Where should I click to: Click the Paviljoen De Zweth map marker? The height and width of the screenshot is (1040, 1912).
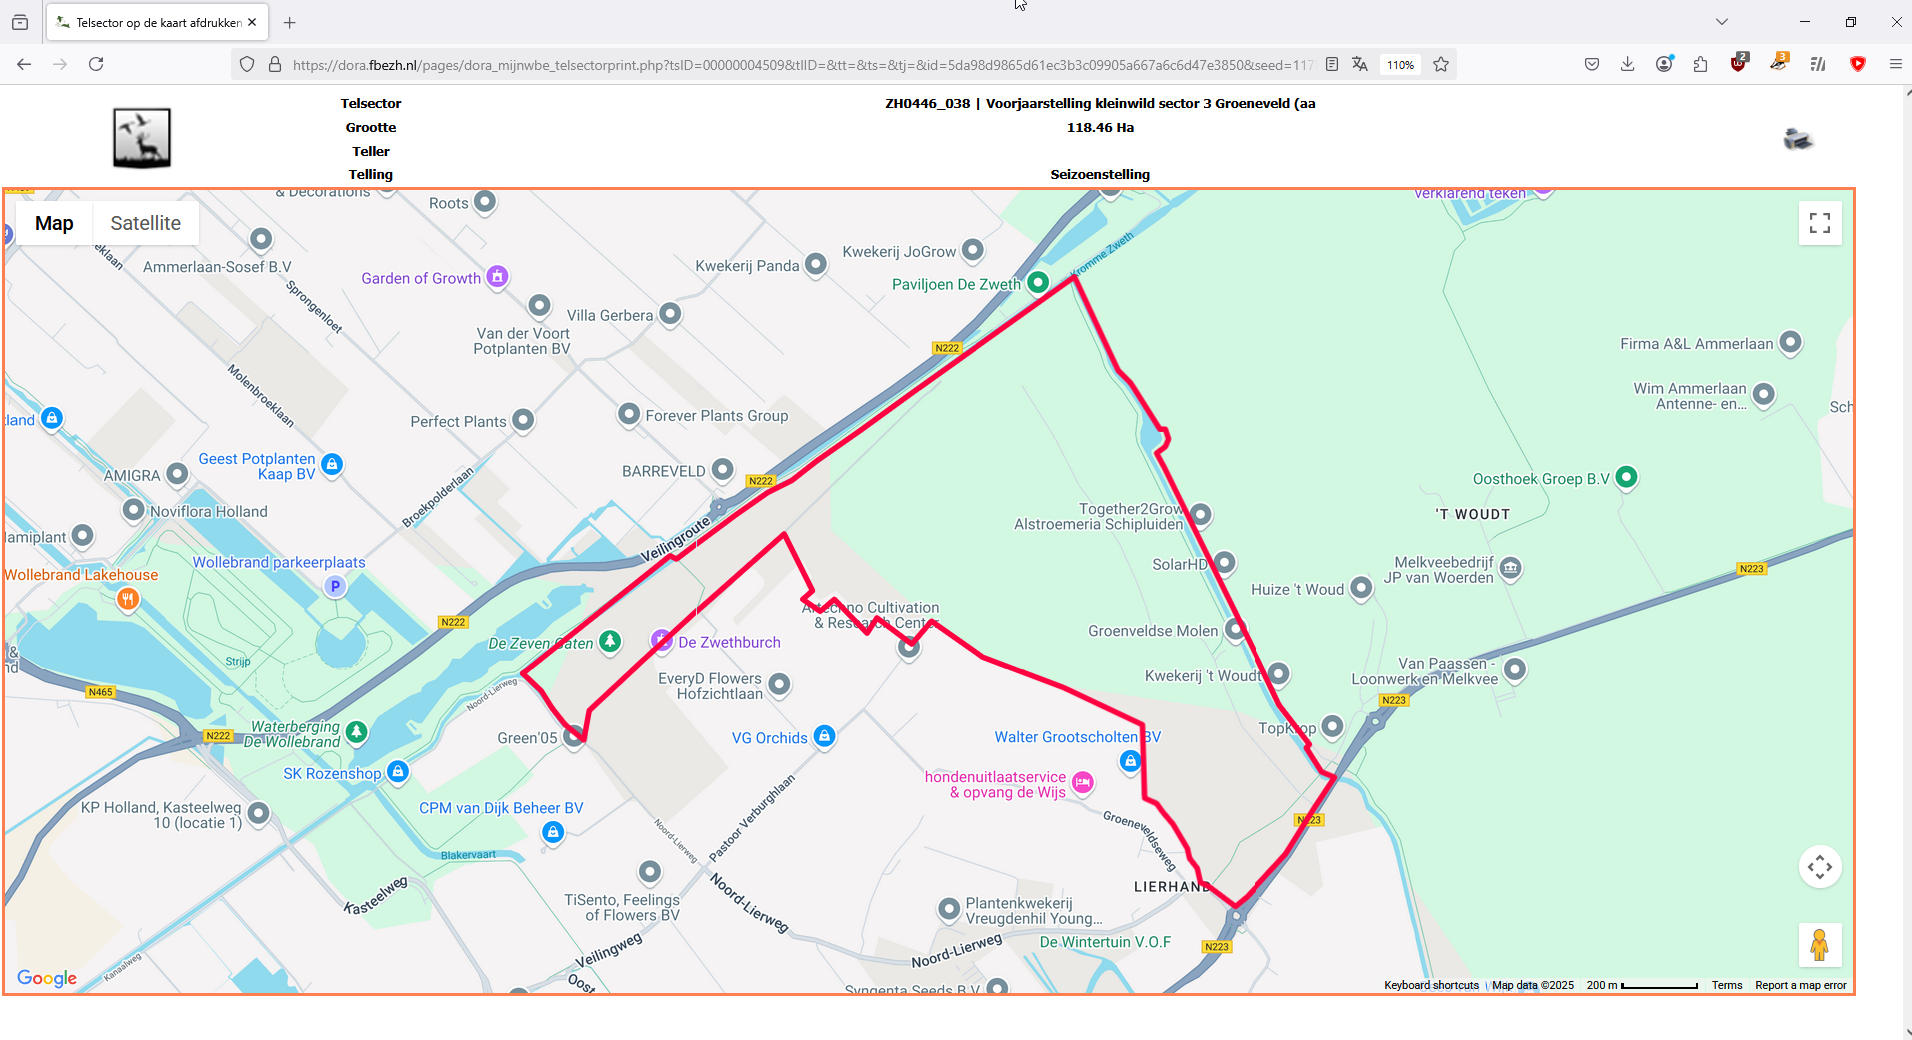[1038, 283]
